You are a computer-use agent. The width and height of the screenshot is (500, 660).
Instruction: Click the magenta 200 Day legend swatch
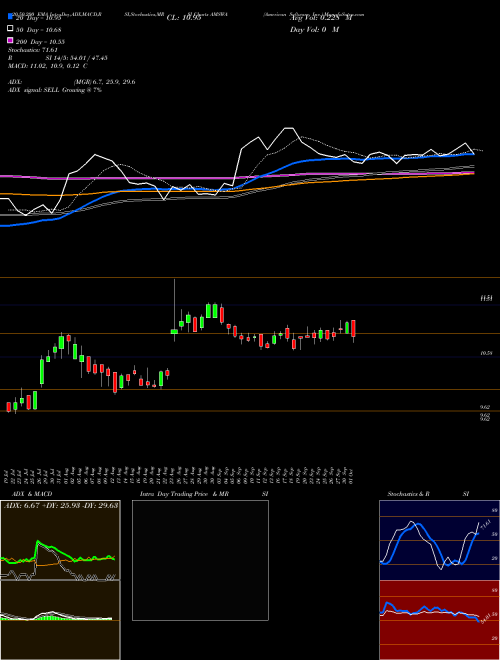[x=10, y=40]
